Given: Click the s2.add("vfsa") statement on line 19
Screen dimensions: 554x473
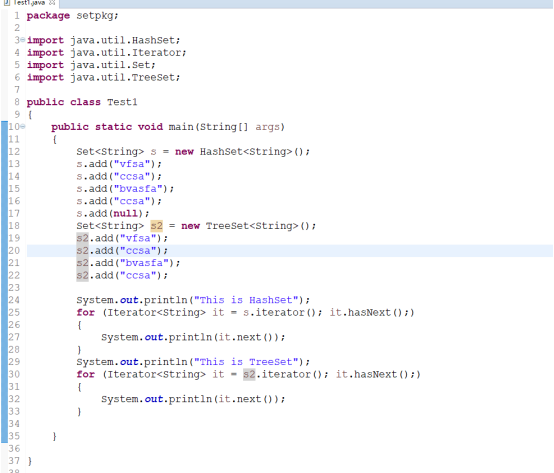Looking at the screenshot, I should (x=122, y=238).
